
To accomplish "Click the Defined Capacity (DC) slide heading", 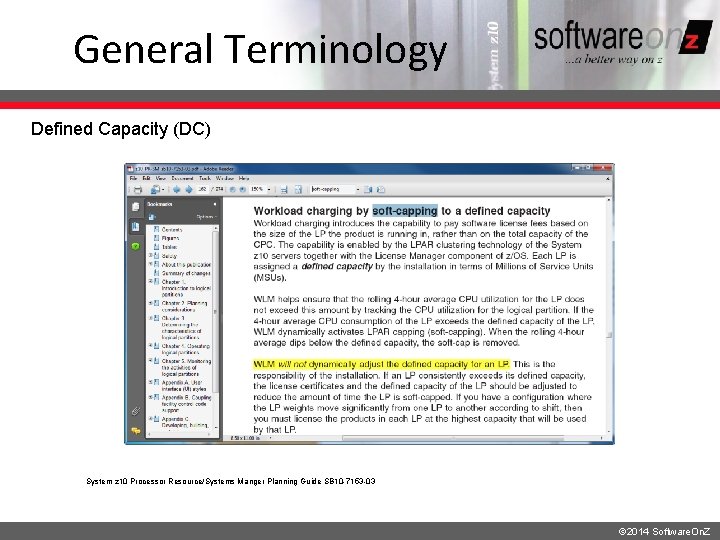I will point(120,129).
